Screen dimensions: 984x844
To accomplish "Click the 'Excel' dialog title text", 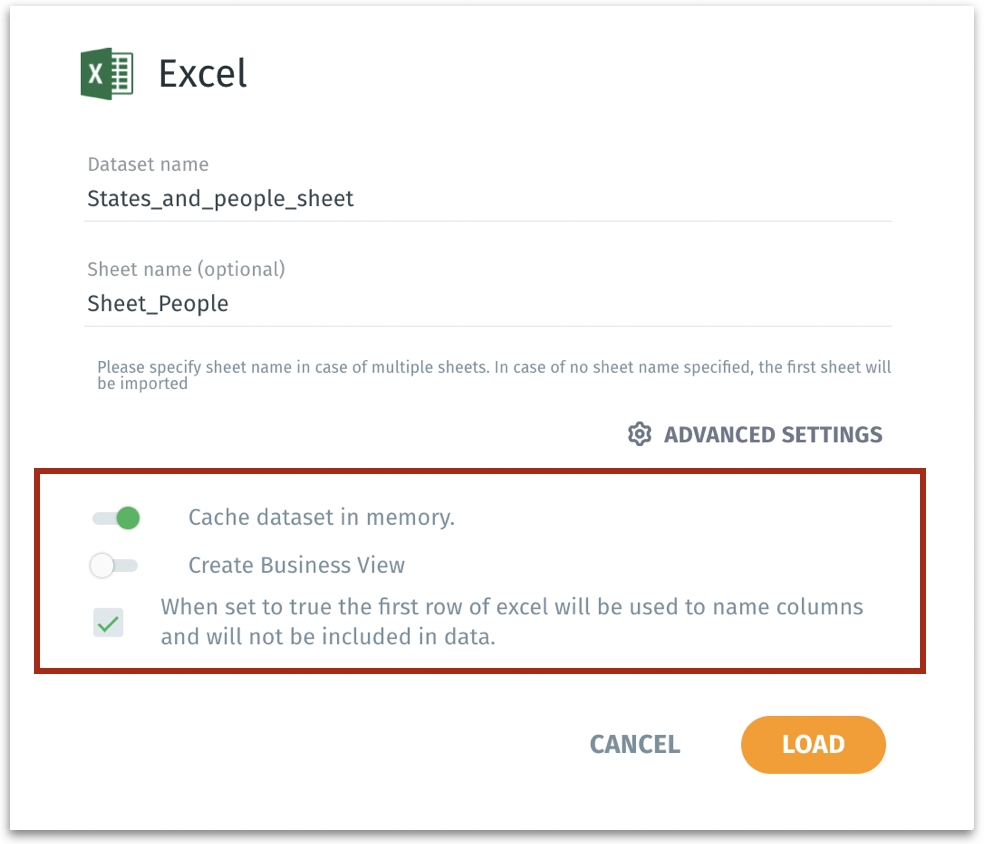I will [x=202, y=74].
